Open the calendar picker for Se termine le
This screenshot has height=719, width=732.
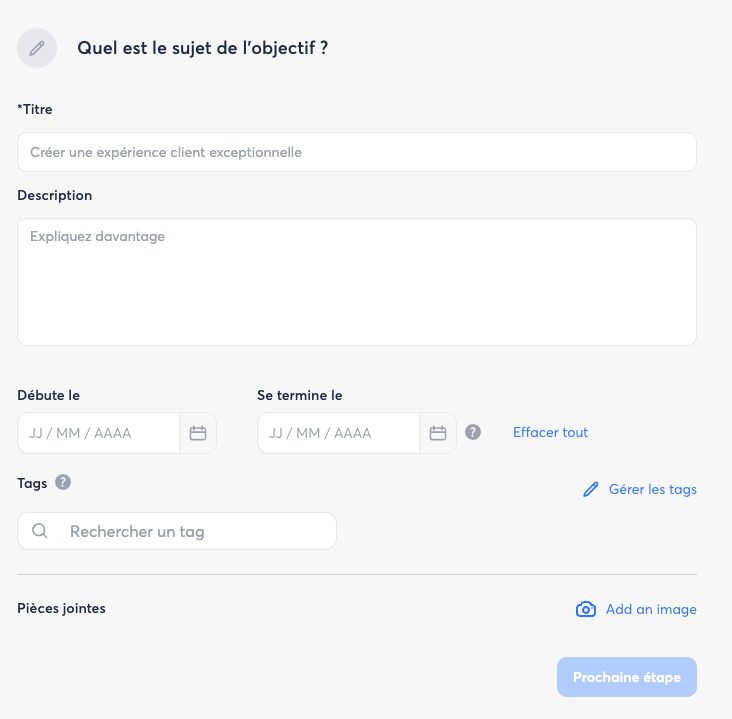[438, 433]
